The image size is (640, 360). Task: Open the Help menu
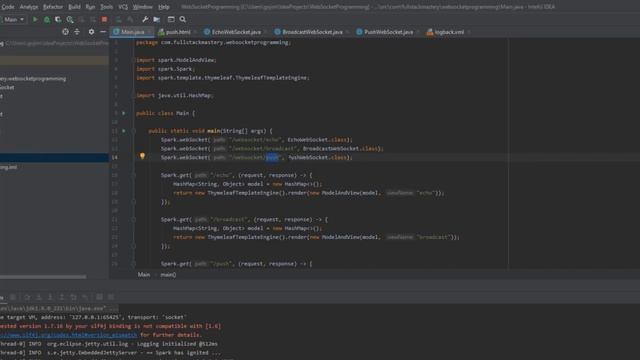[164, 7]
